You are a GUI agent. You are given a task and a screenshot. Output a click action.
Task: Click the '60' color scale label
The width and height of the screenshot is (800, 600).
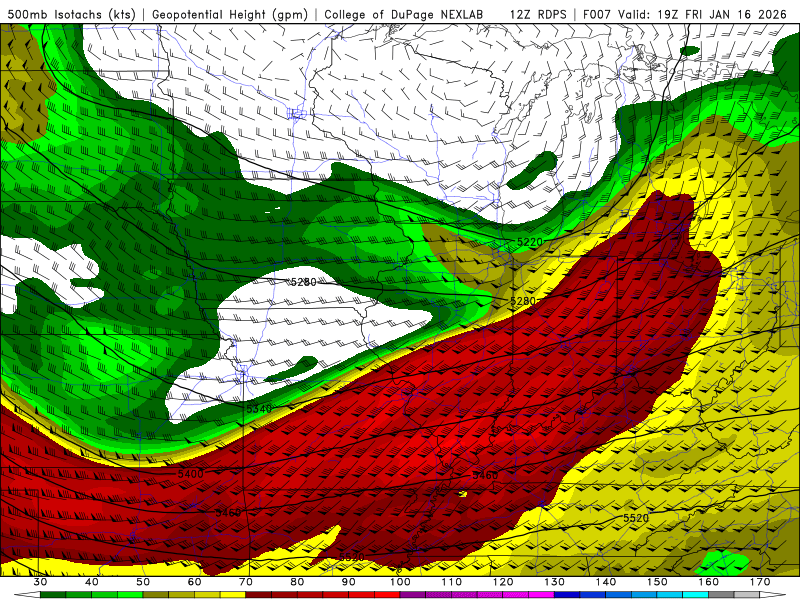pos(194,582)
